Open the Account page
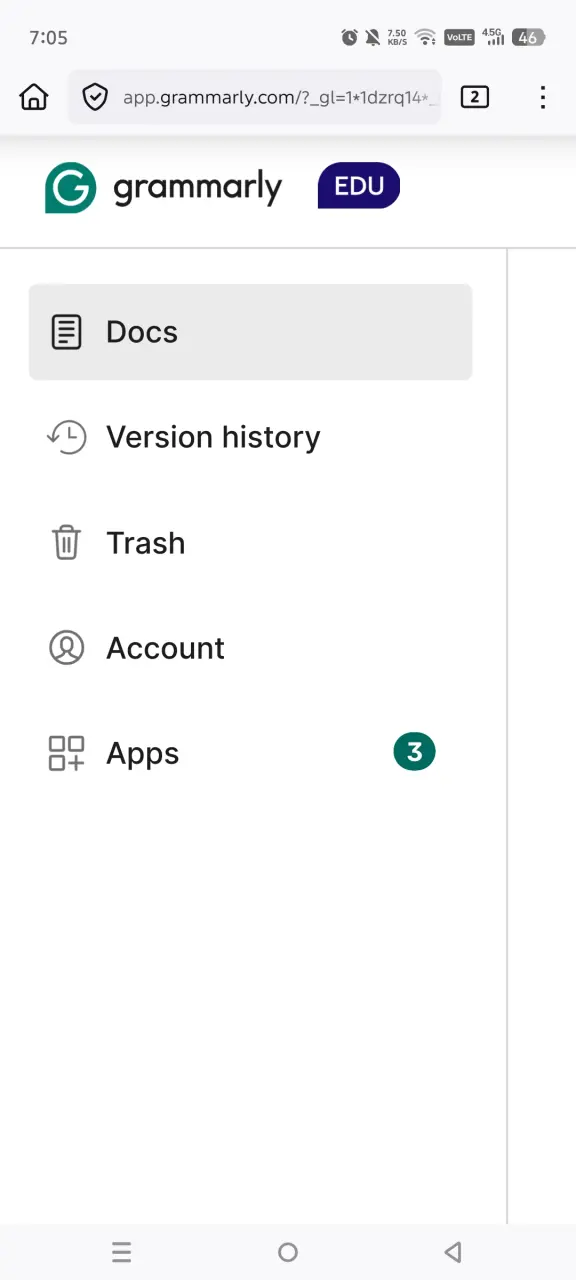The image size is (576, 1280). tap(250, 648)
